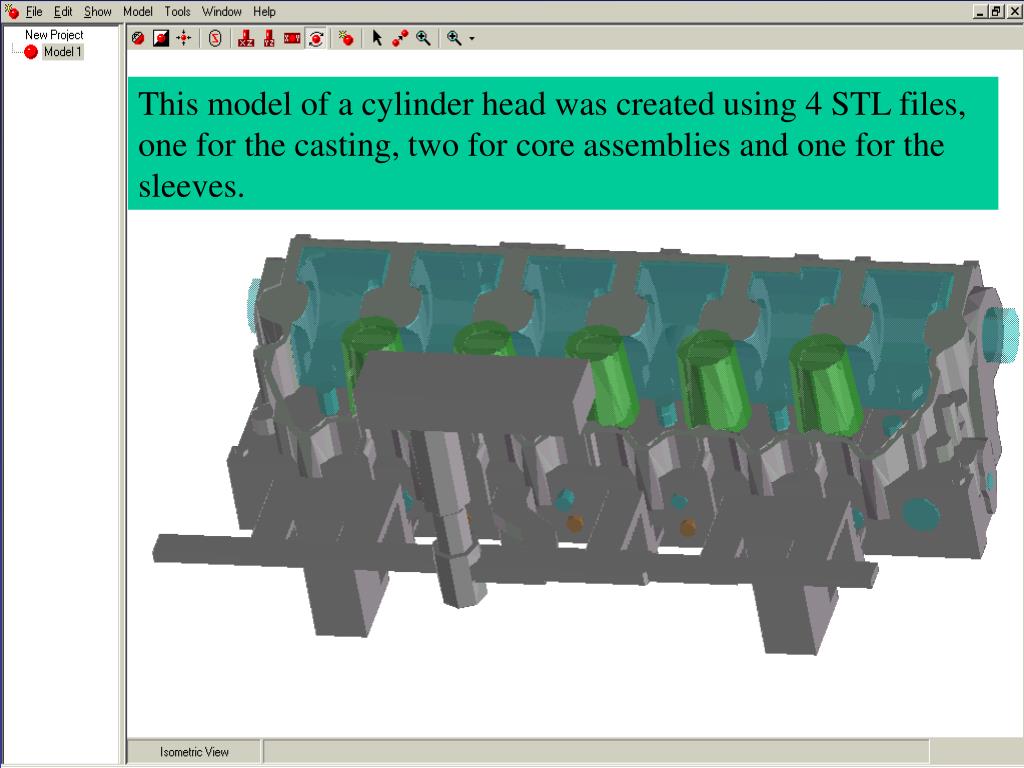1024x768 pixels.
Task: Open the Edit menu
Action: pyautogui.click(x=63, y=12)
